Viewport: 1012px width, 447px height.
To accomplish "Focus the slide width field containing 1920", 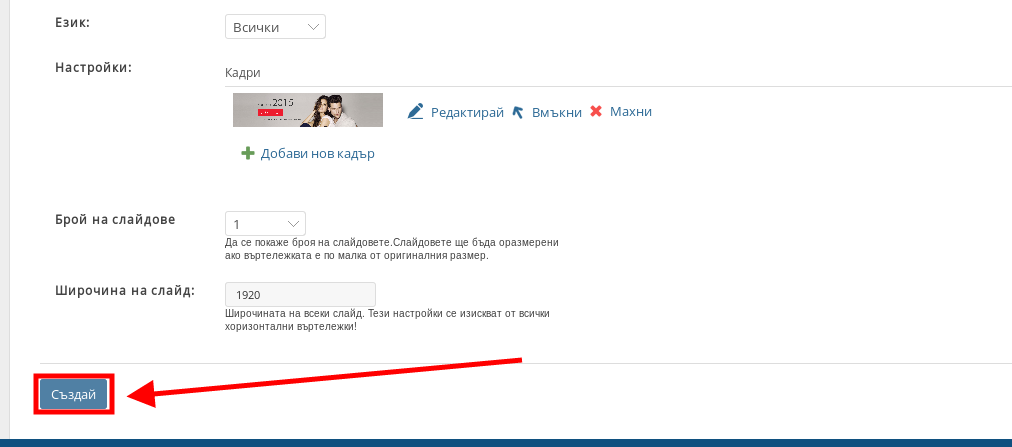I will pyautogui.click(x=300, y=295).
